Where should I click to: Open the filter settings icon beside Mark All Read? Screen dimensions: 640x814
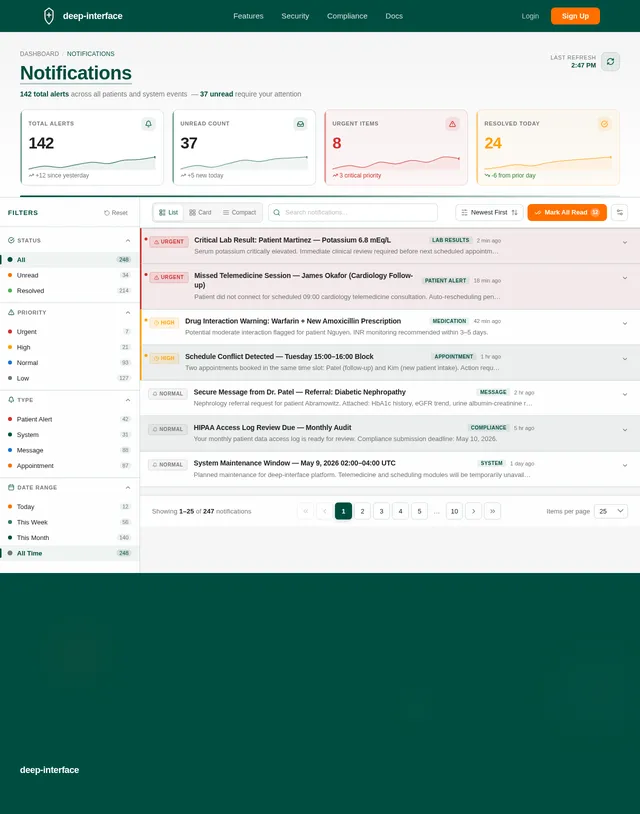click(x=620, y=212)
